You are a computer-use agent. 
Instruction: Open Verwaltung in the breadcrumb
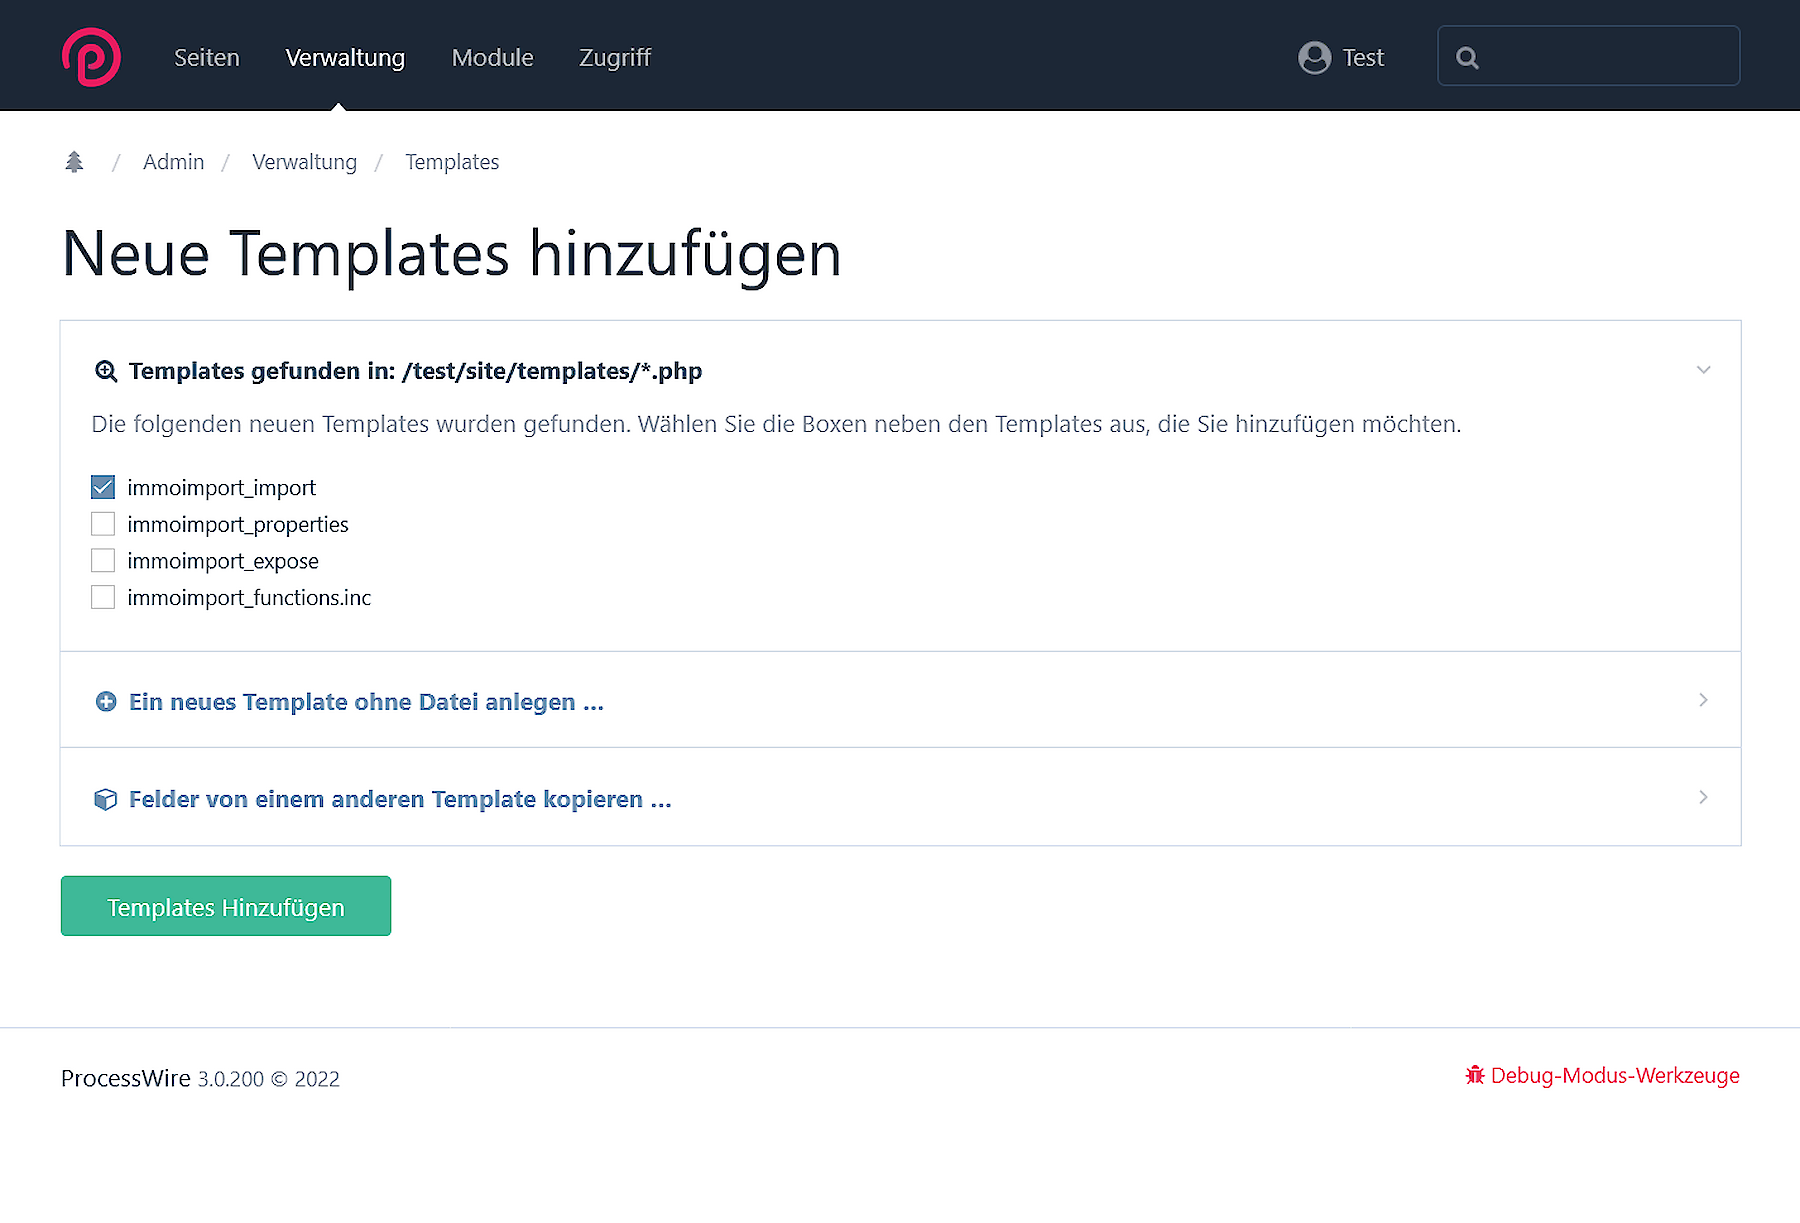tap(304, 161)
